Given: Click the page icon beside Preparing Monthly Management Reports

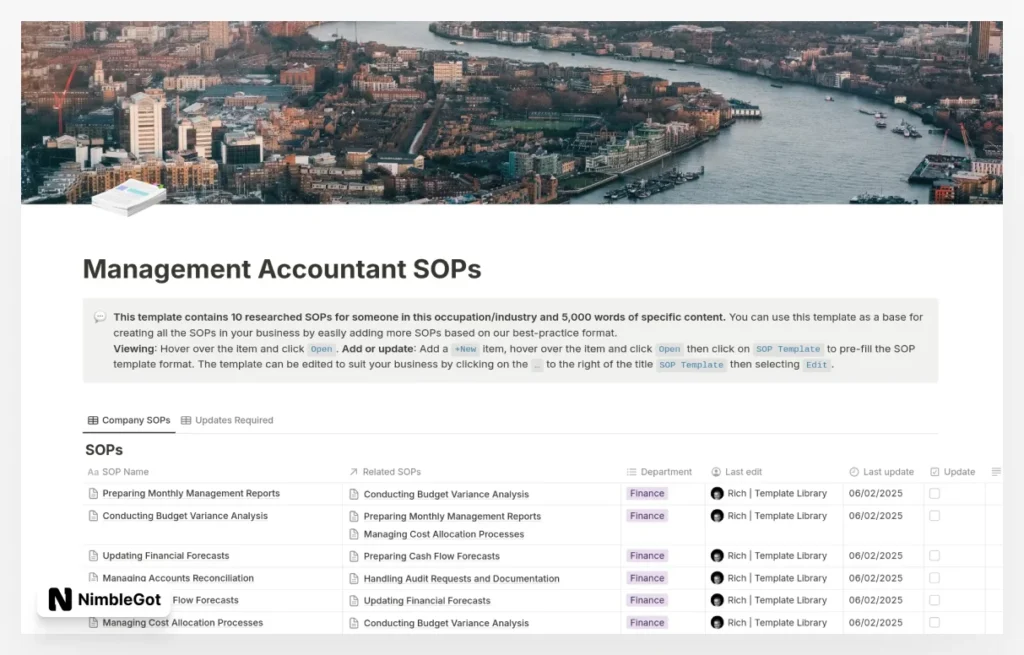Looking at the screenshot, I should 92,493.
